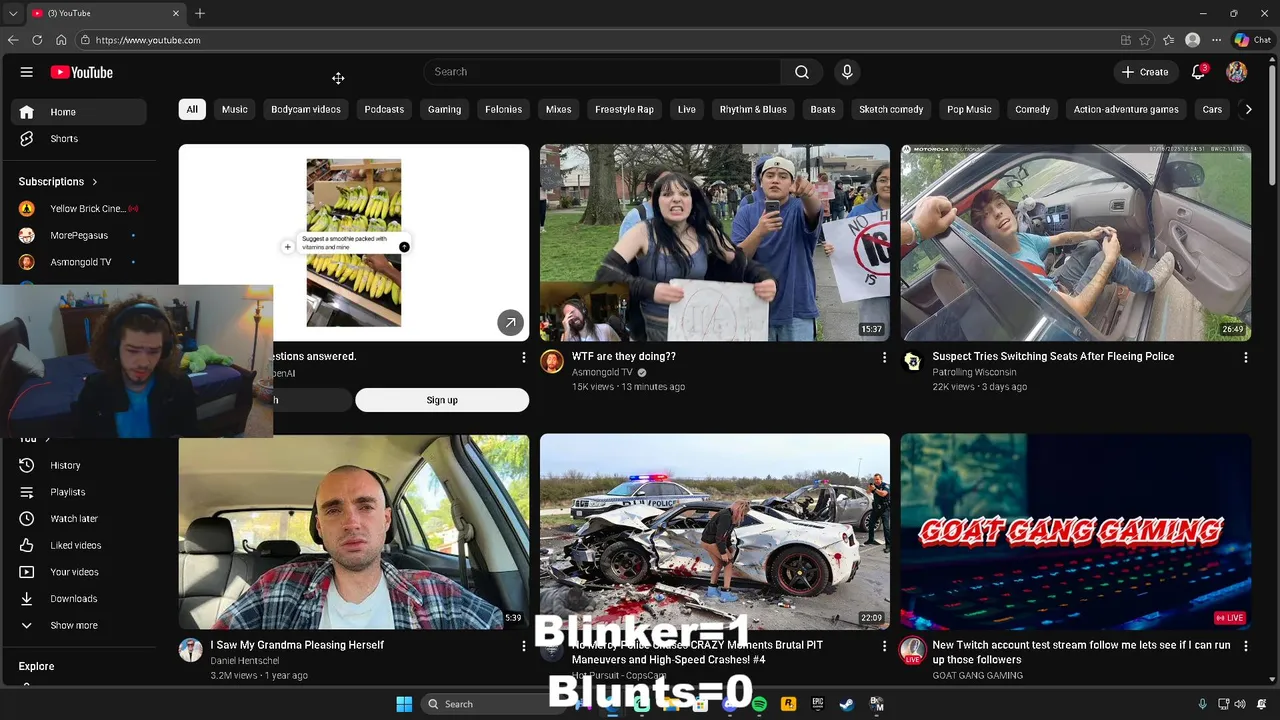Play the WTF are they doing thumbnail
Screen dimensions: 1280x720
[715, 243]
